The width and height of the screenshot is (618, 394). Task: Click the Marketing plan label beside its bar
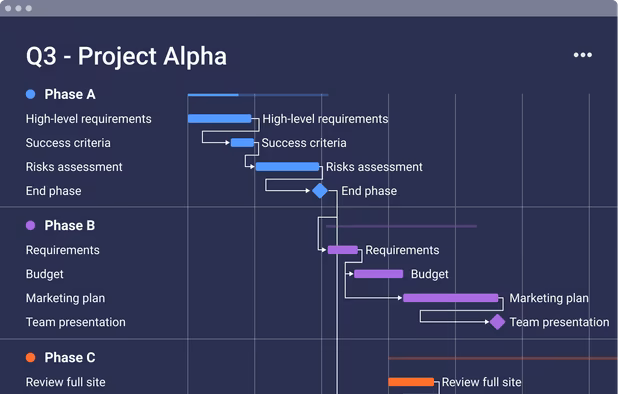(549, 298)
